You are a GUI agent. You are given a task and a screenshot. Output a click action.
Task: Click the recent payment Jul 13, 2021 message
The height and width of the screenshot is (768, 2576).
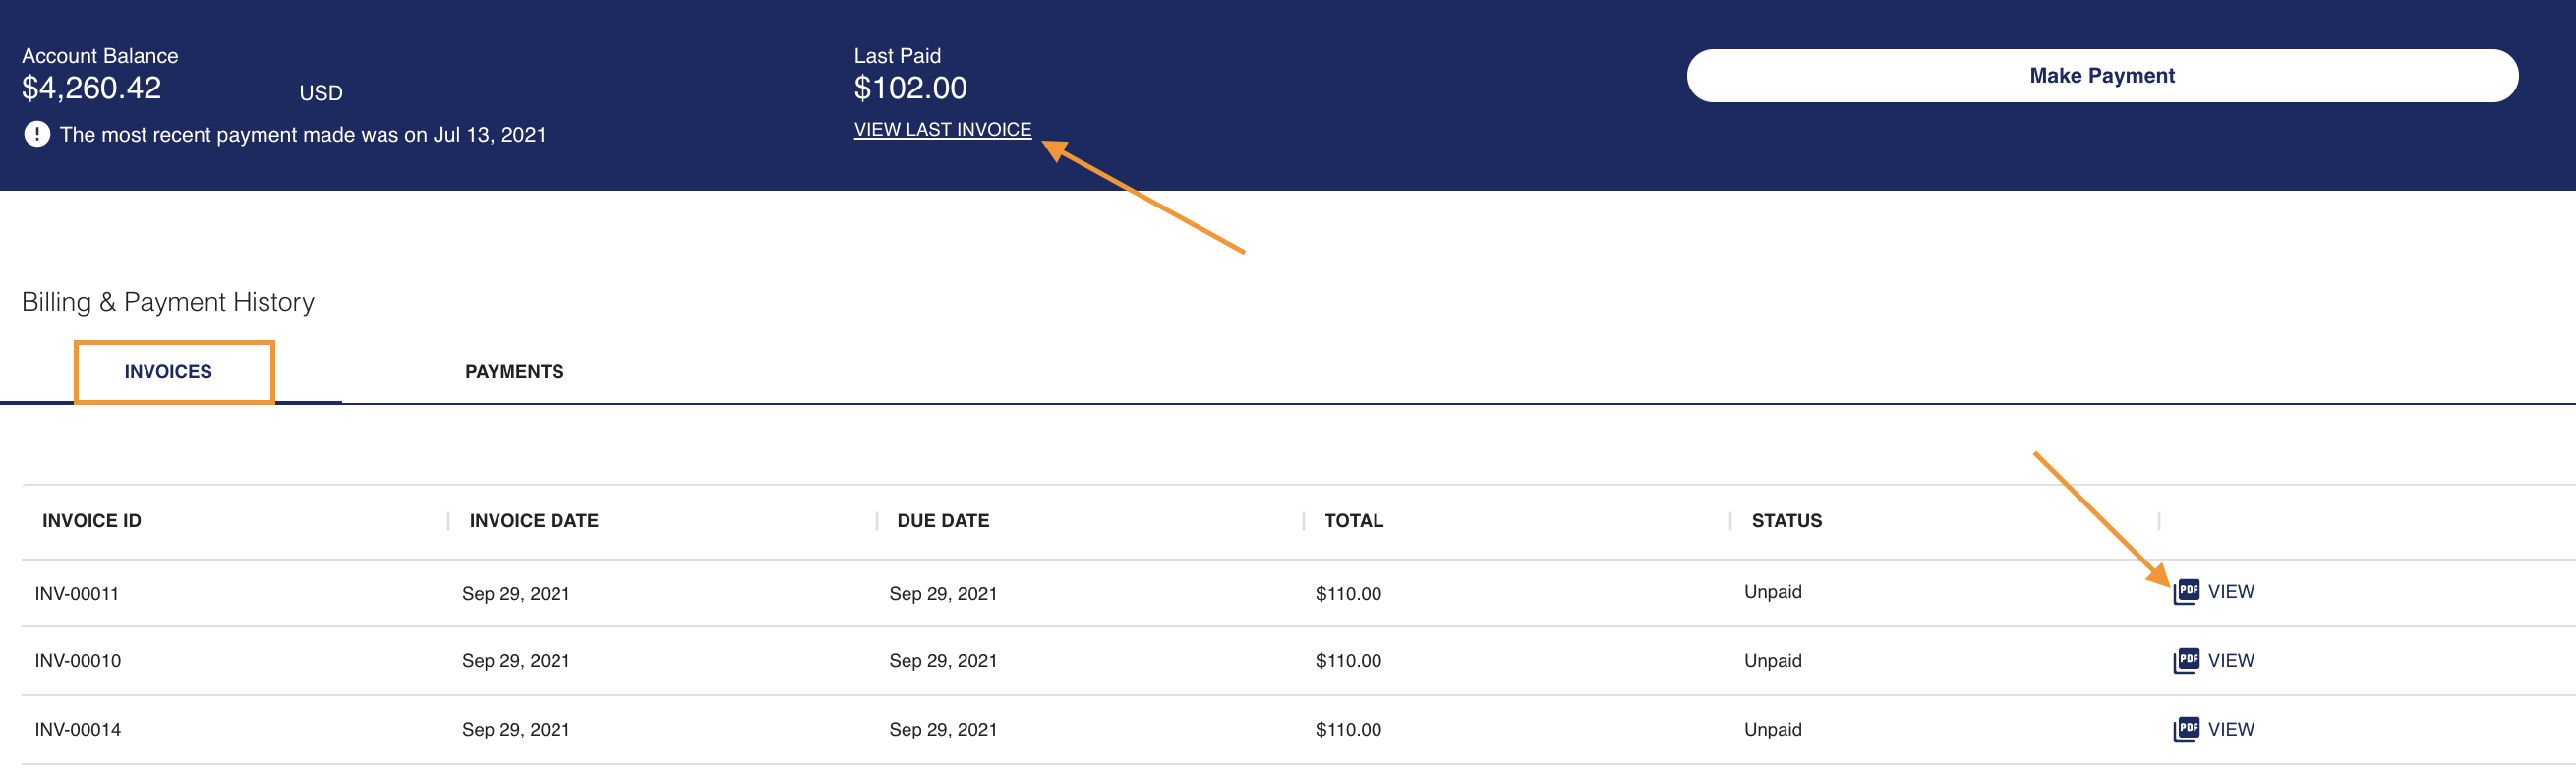coord(303,135)
